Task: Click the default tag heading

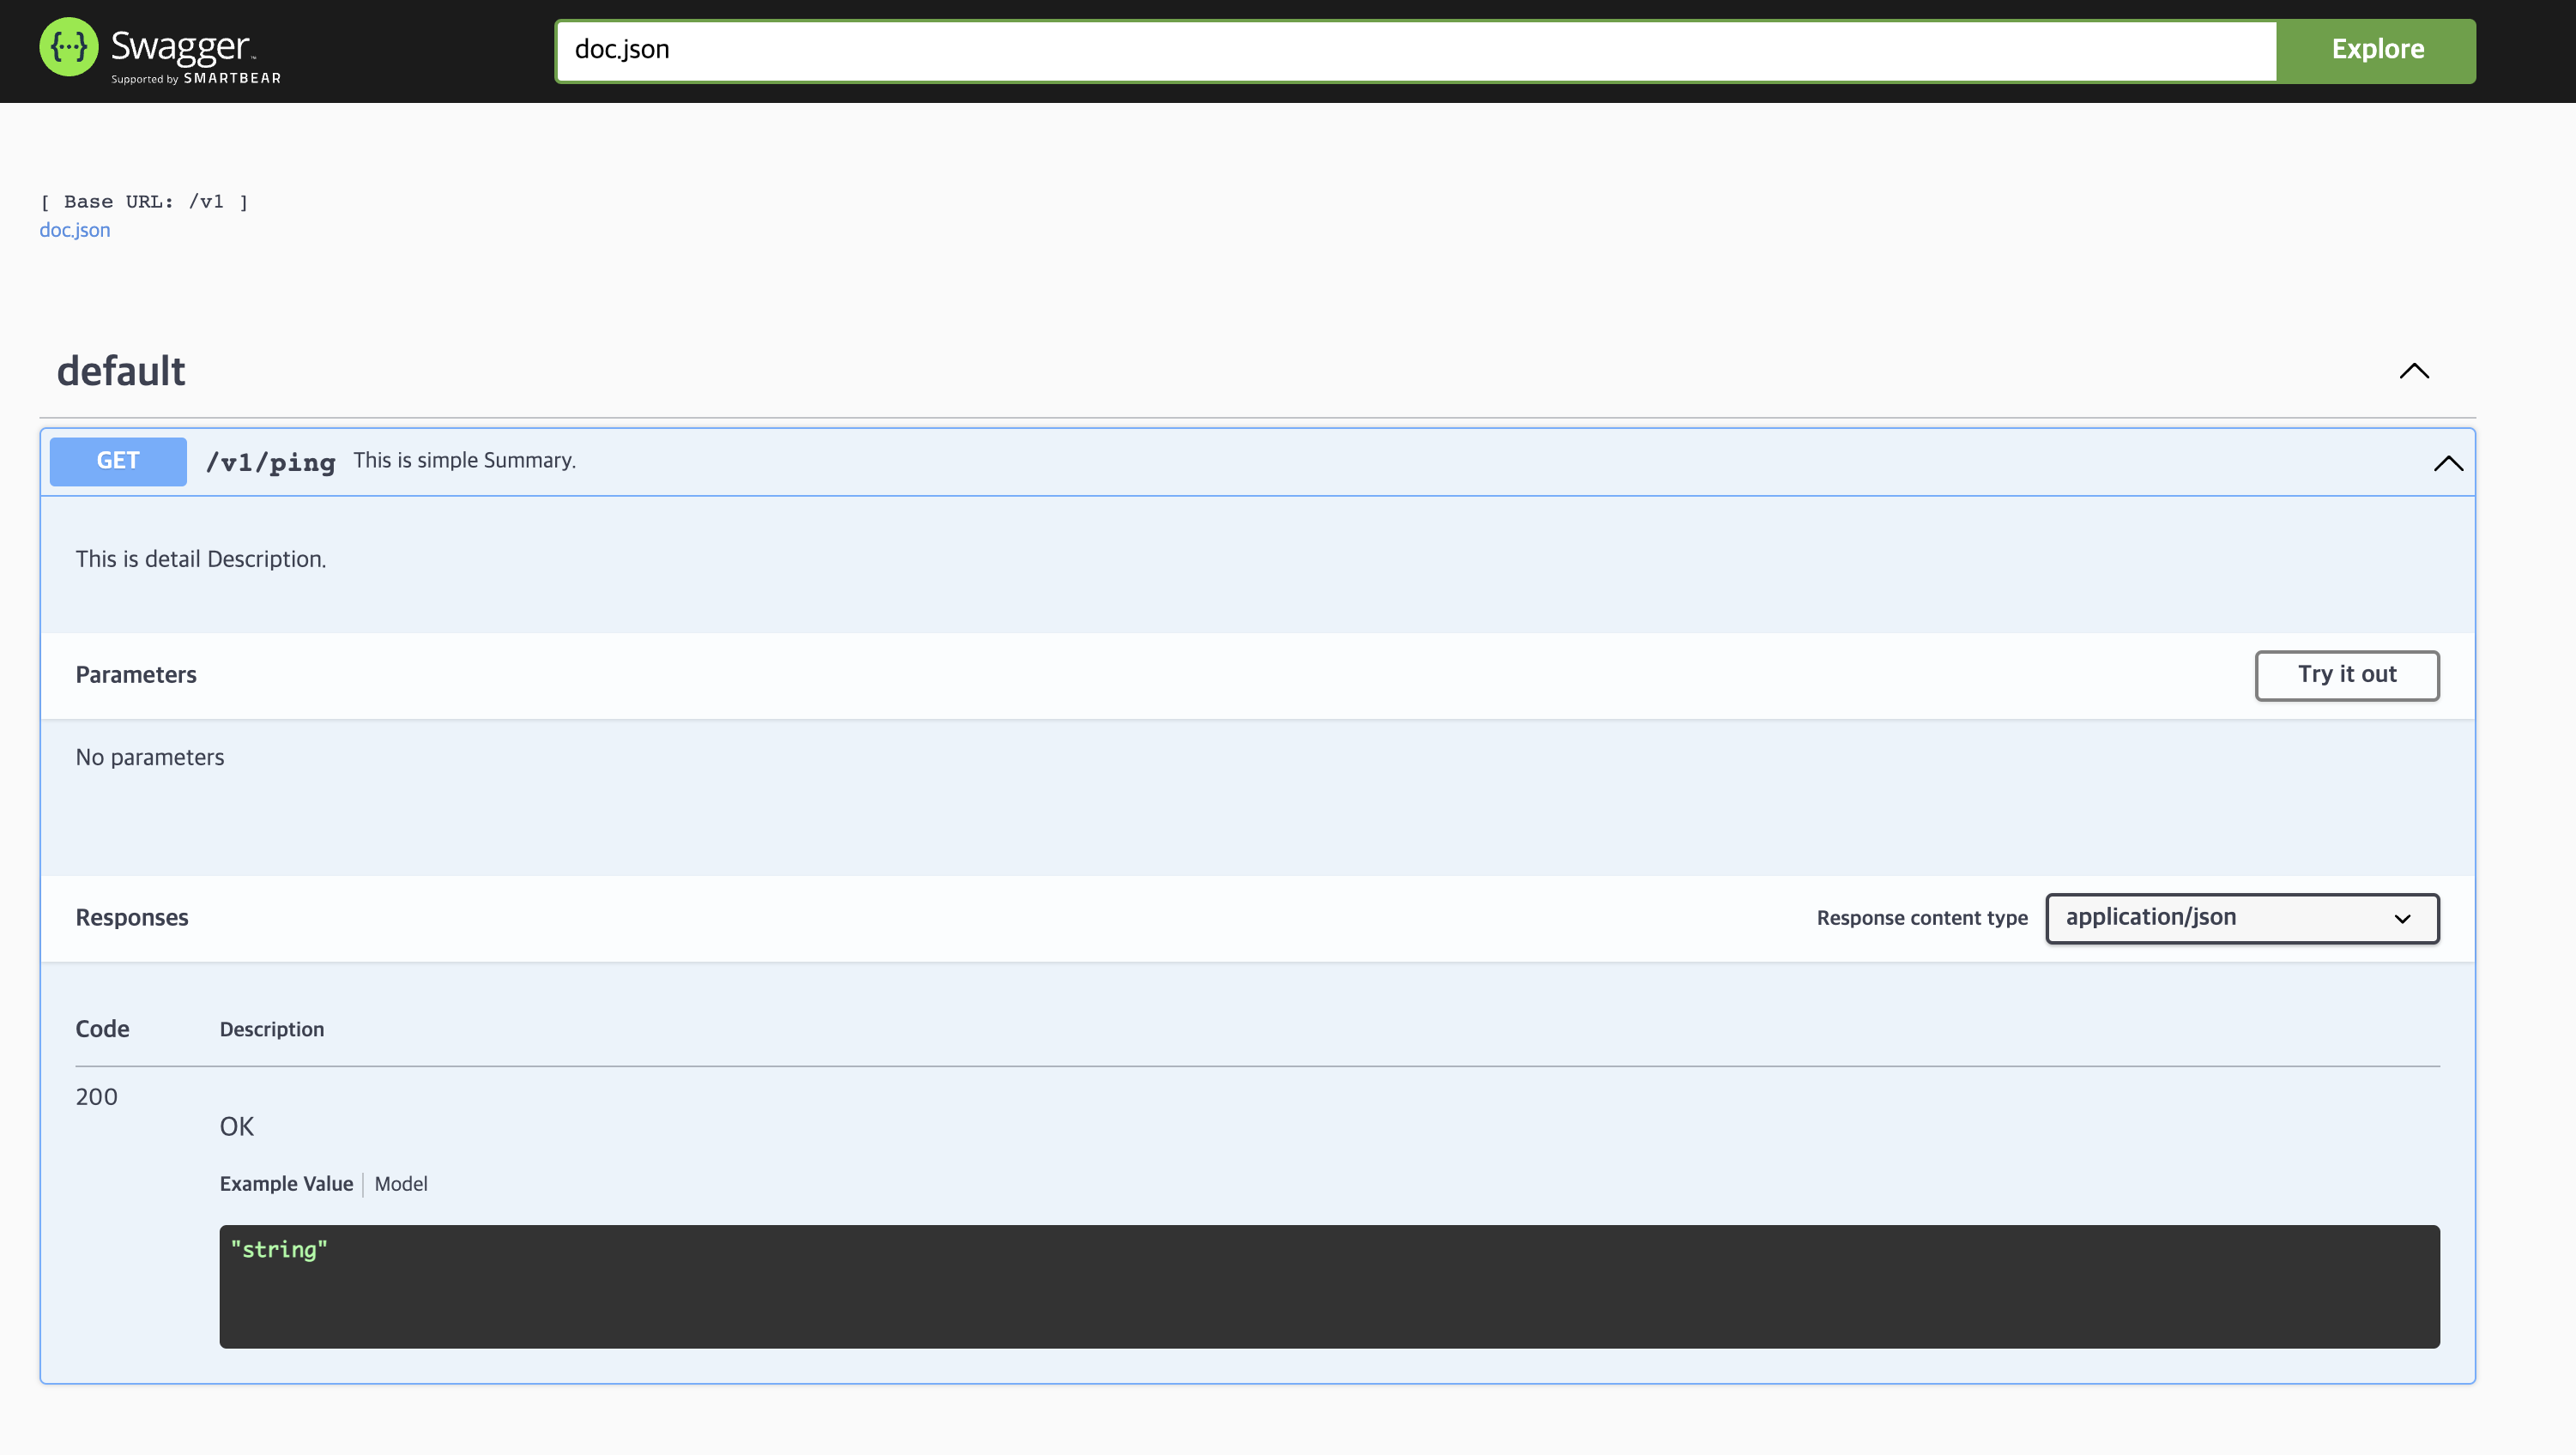Action: 121,371
